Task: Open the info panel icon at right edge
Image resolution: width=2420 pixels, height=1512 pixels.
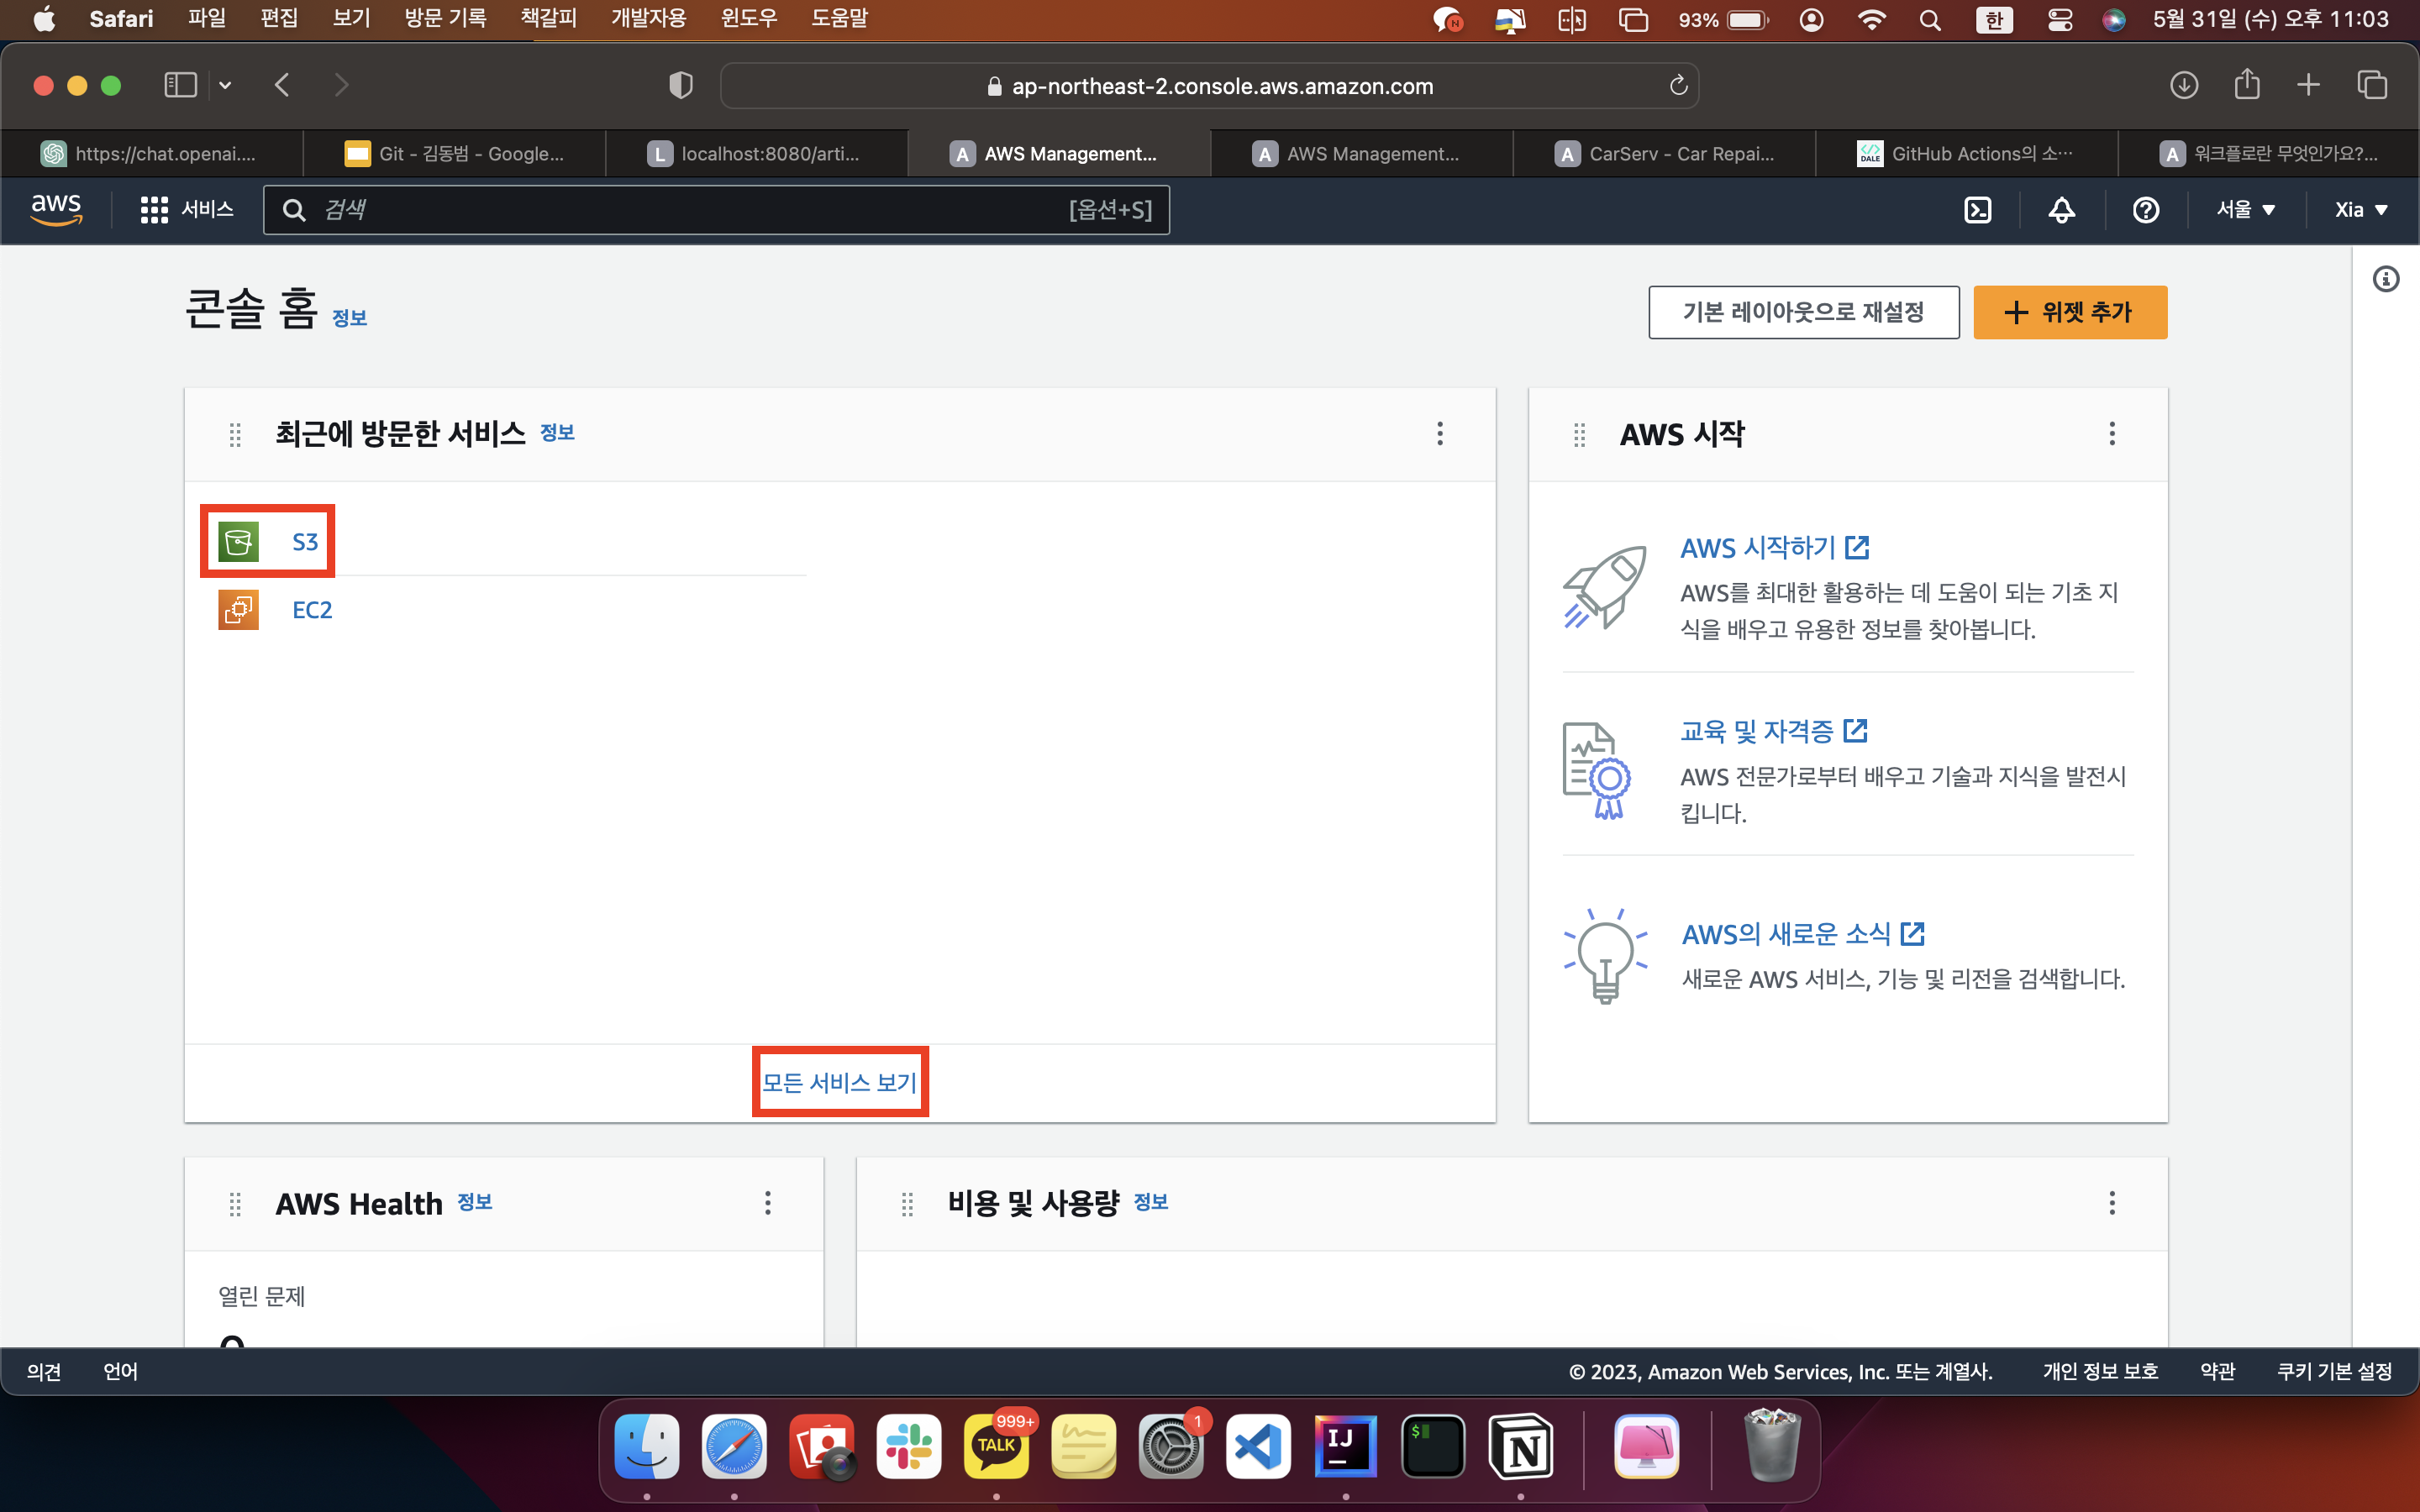Action: pyautogui.click(x=2386, y=279)
